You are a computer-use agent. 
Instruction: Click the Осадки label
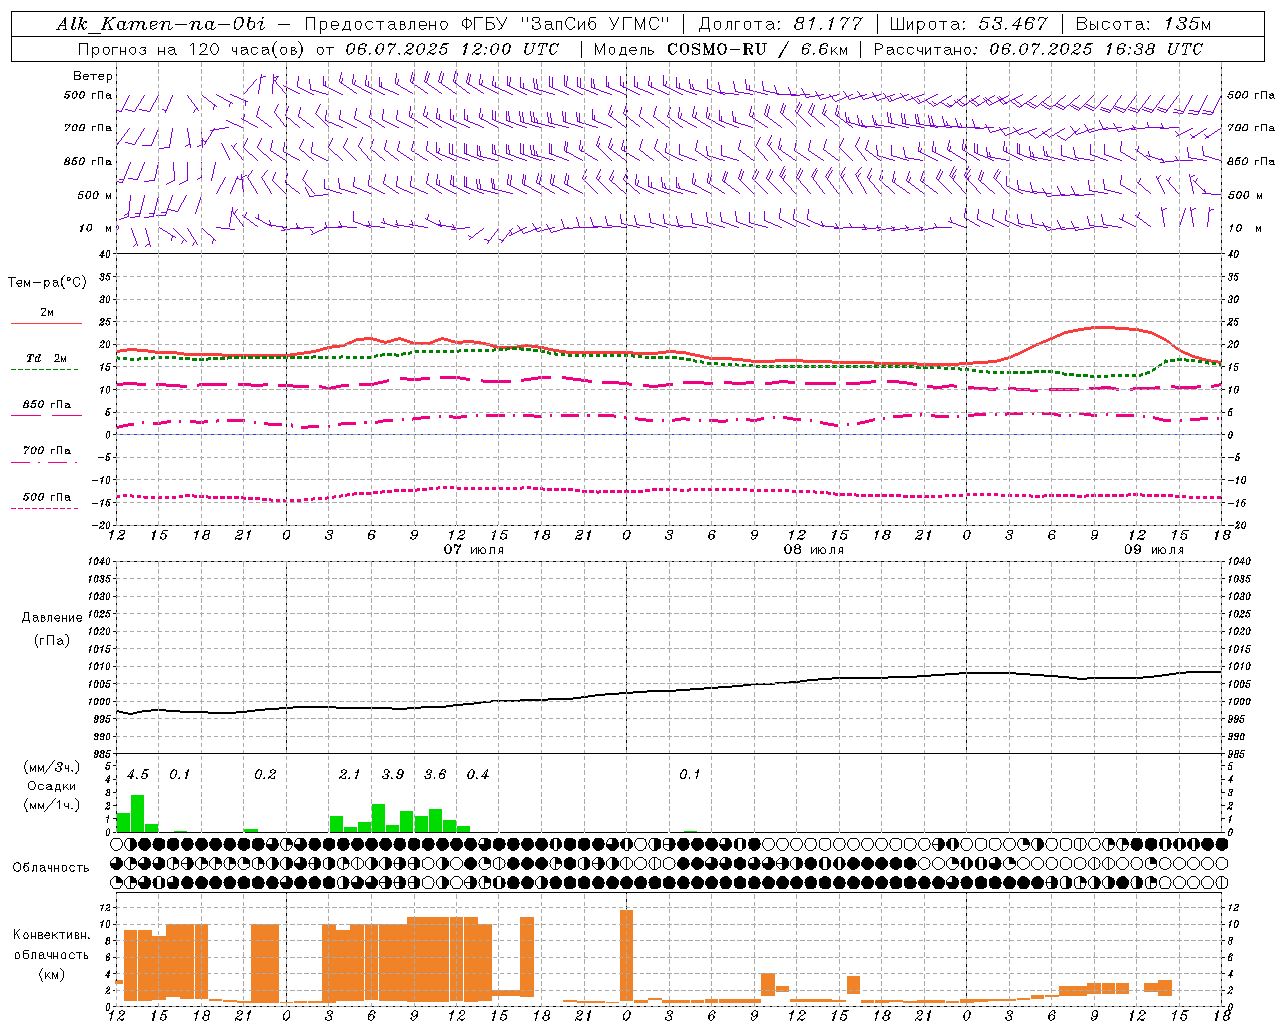click(x=52, y=786)
